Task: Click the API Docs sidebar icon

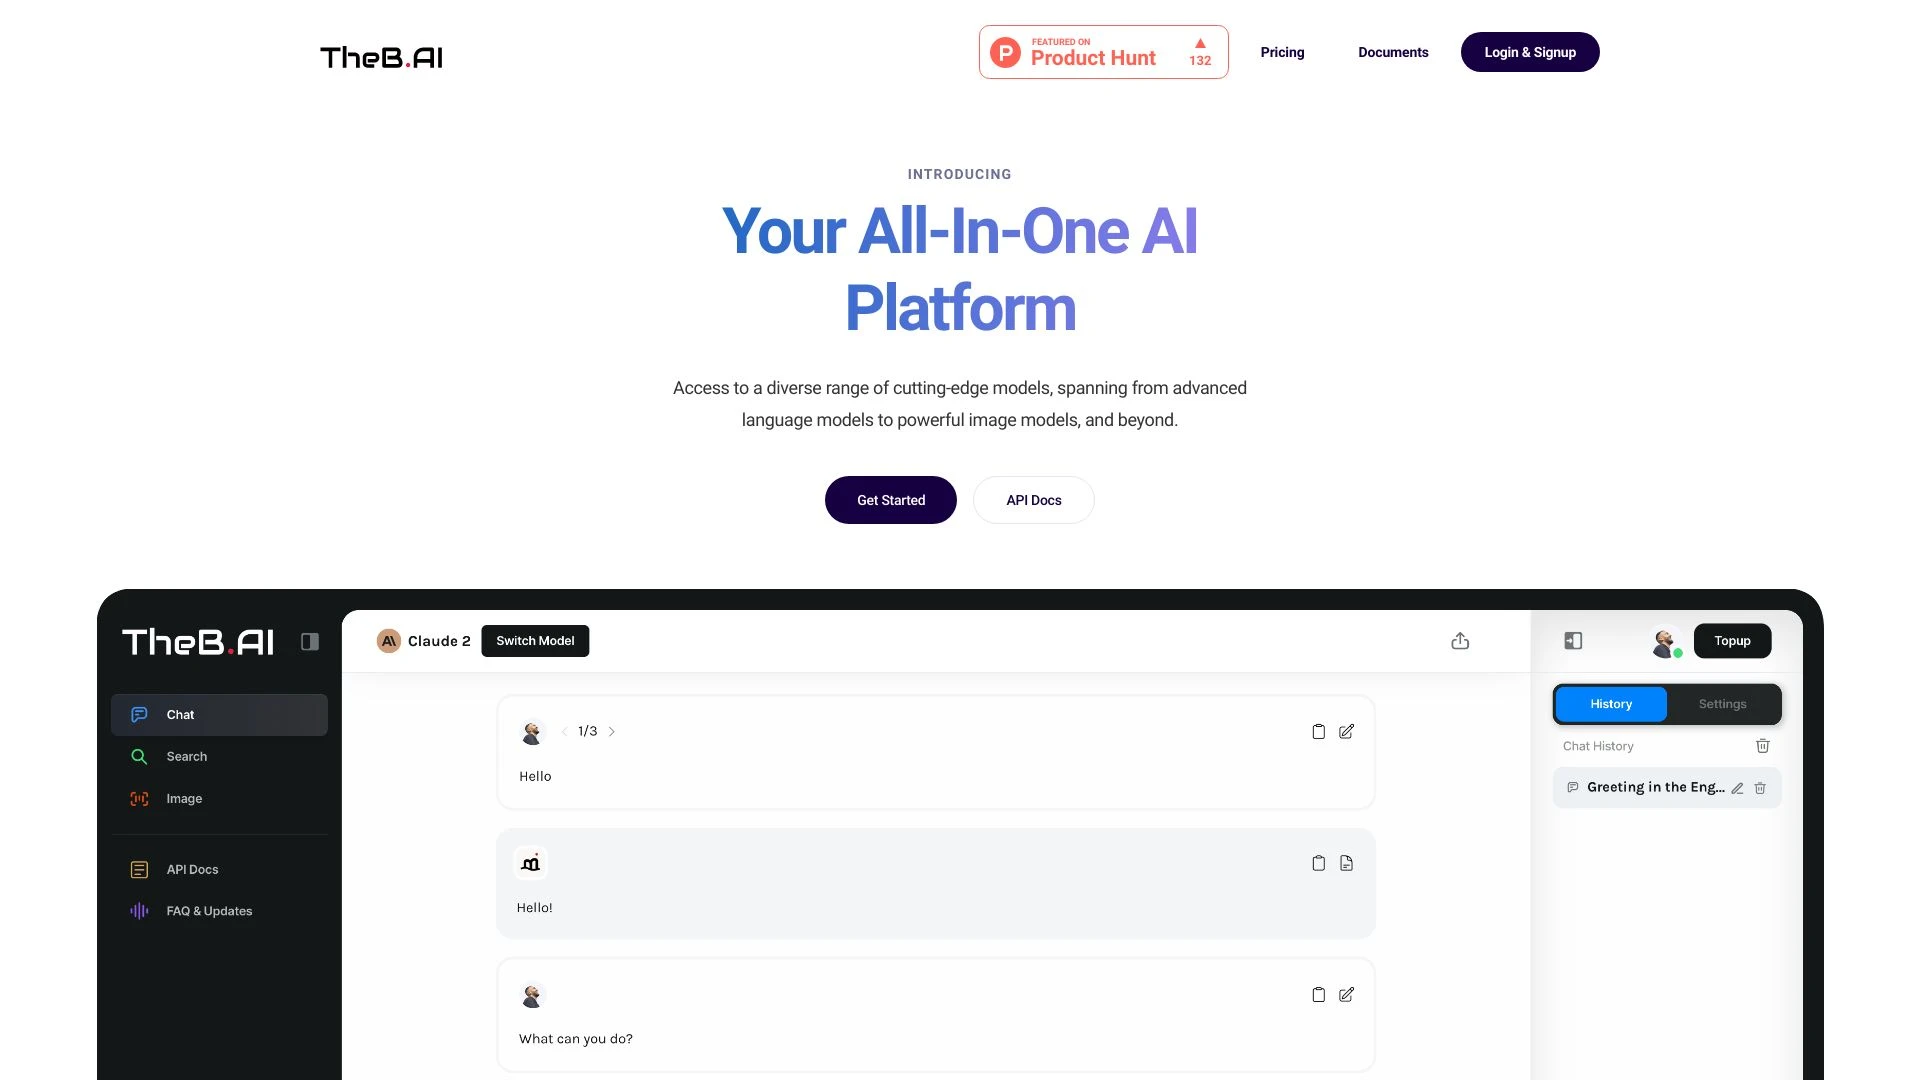Action: (x=138, y=869)
